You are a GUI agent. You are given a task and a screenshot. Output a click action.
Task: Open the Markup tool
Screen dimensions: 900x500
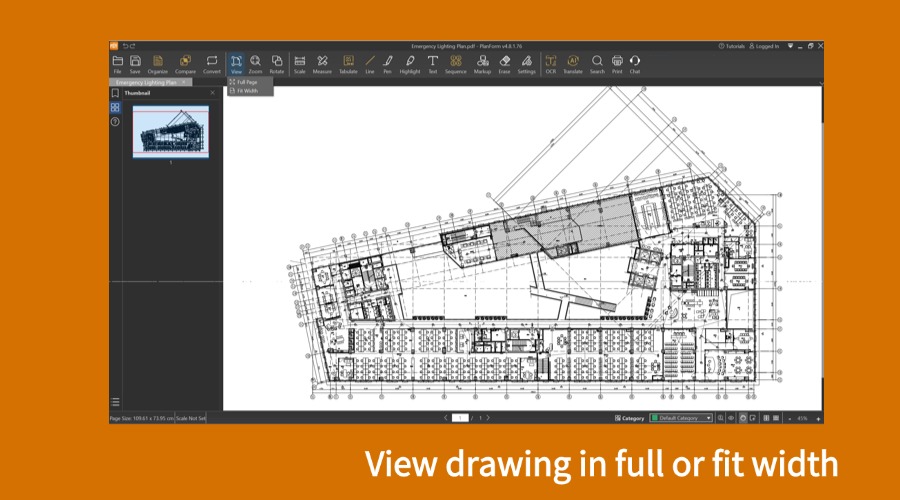pyautogui.click(x=482, y=64)
